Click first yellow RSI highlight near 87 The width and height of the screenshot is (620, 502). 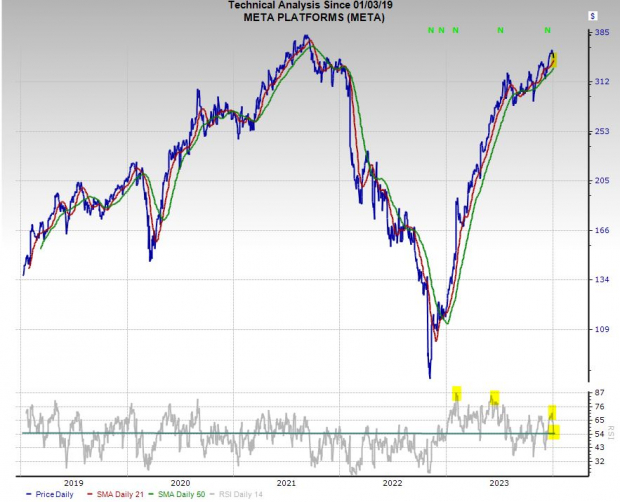(x=456, y=392)
